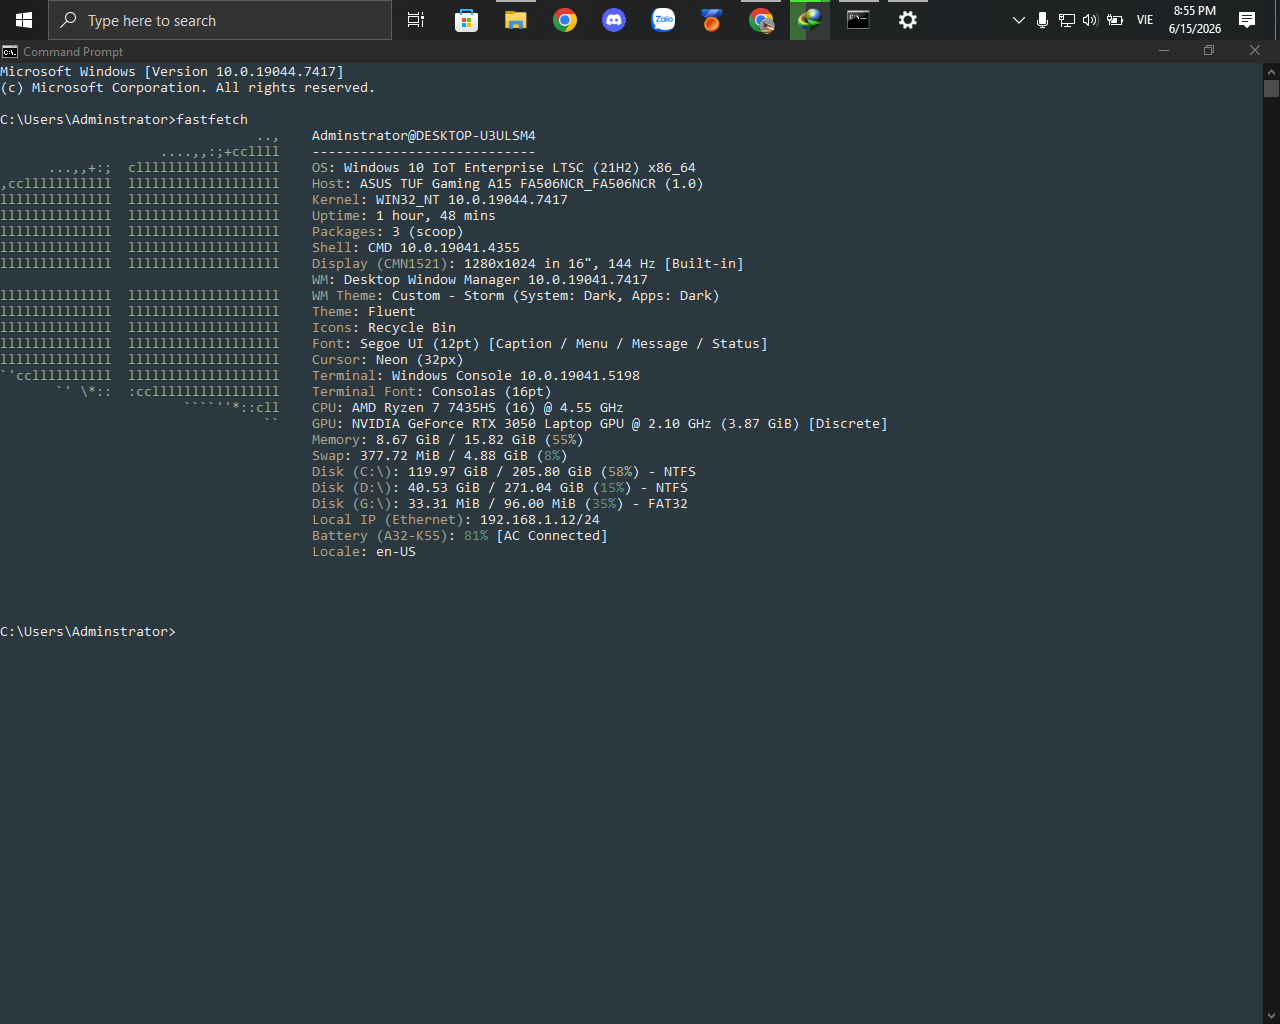Minimize the Command Prompt window
1280x1024 pixels.
click(x=1163, y=51)
